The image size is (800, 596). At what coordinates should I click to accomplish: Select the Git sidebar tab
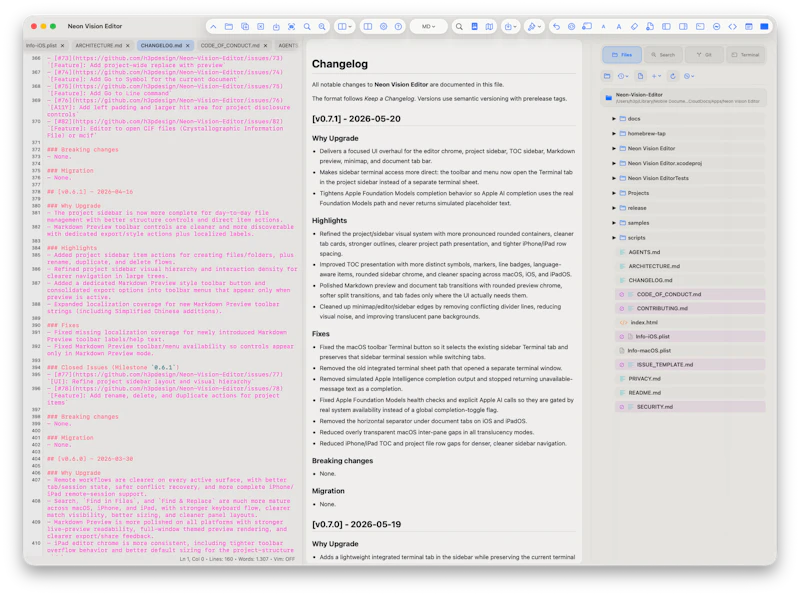click(x=704, y=55)
